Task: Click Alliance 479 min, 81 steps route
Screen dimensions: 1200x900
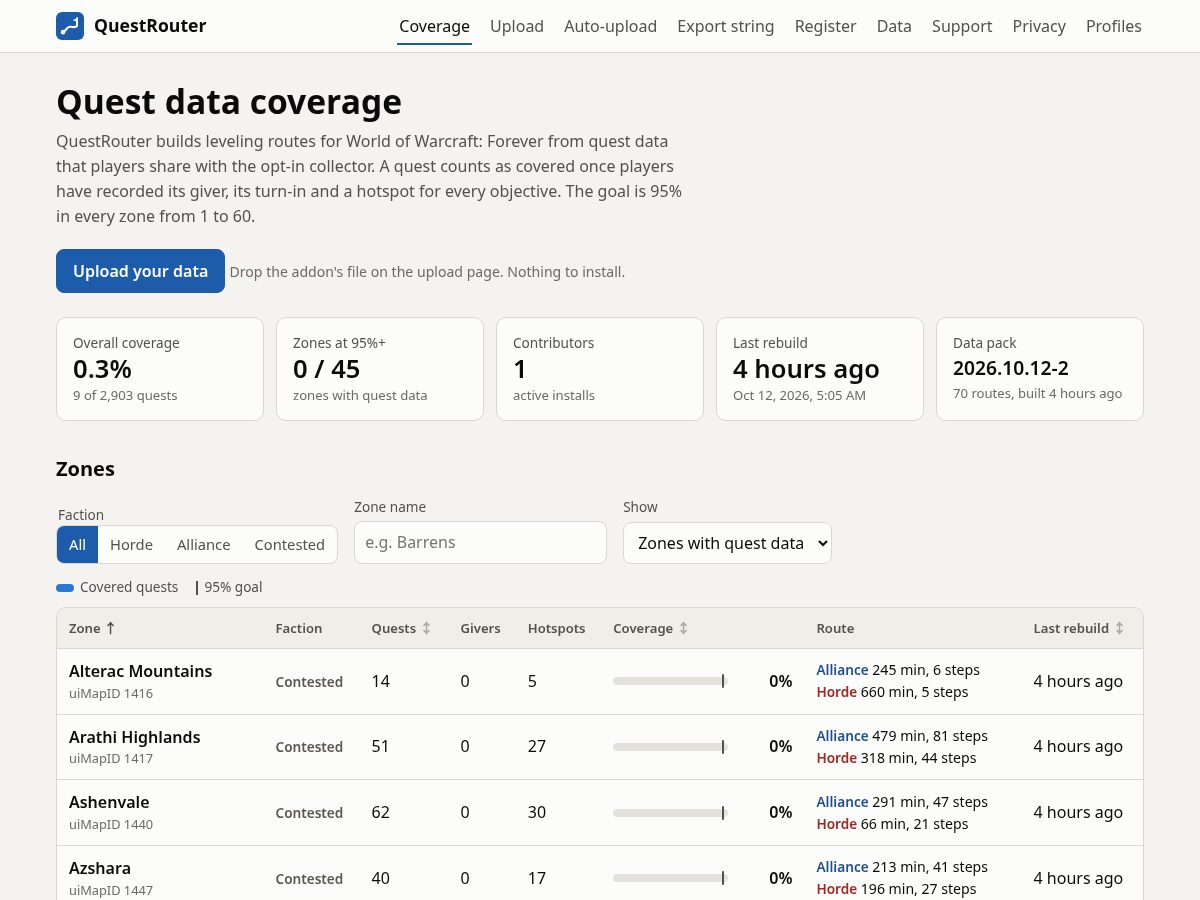Action: [902, 736]
